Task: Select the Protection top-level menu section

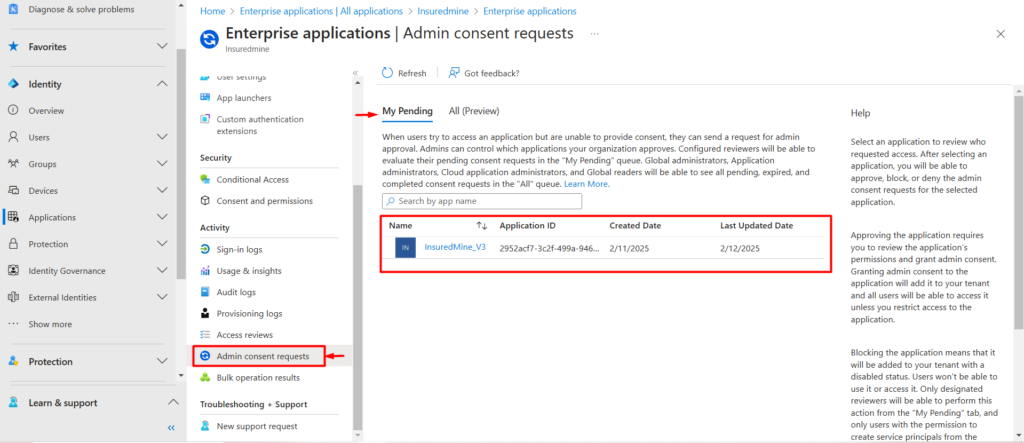Action: [50, 361]
